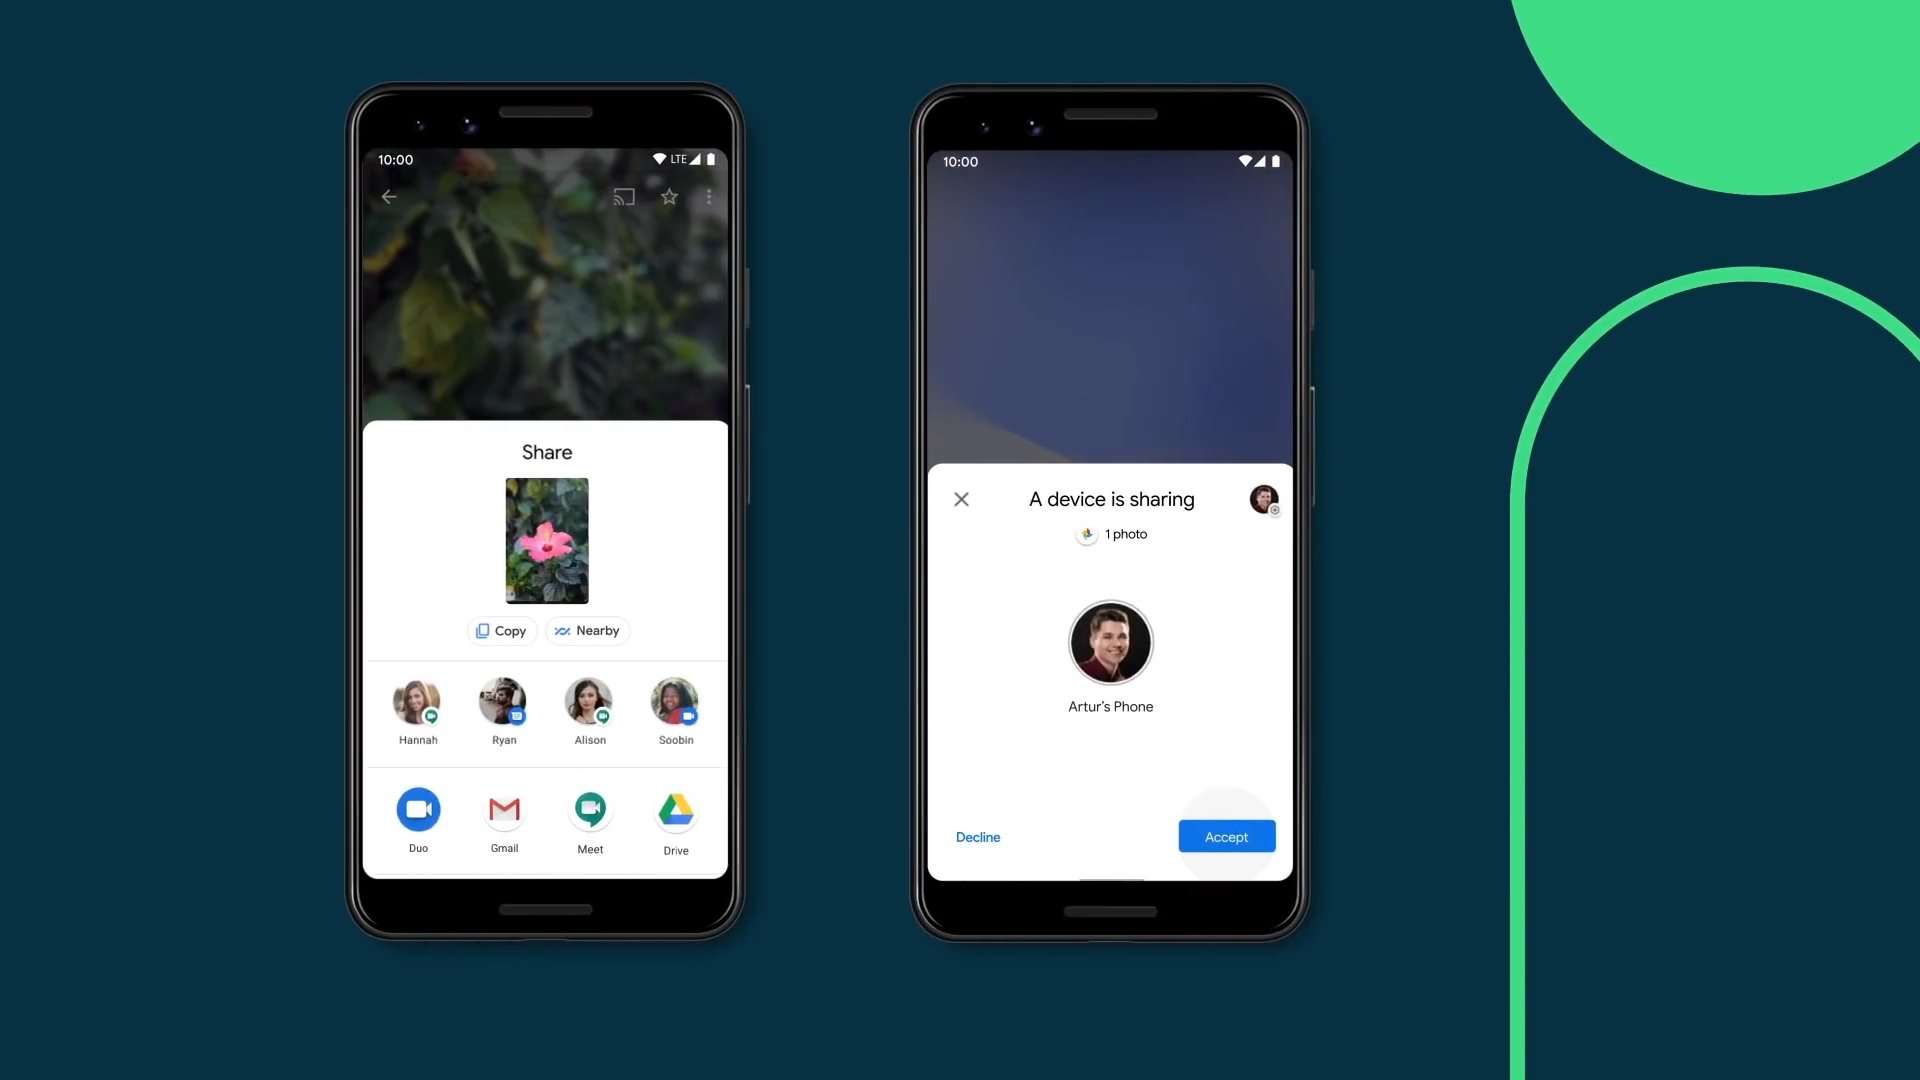
Task: Click the cast screen icon
Action: click(x=622, y=196)
